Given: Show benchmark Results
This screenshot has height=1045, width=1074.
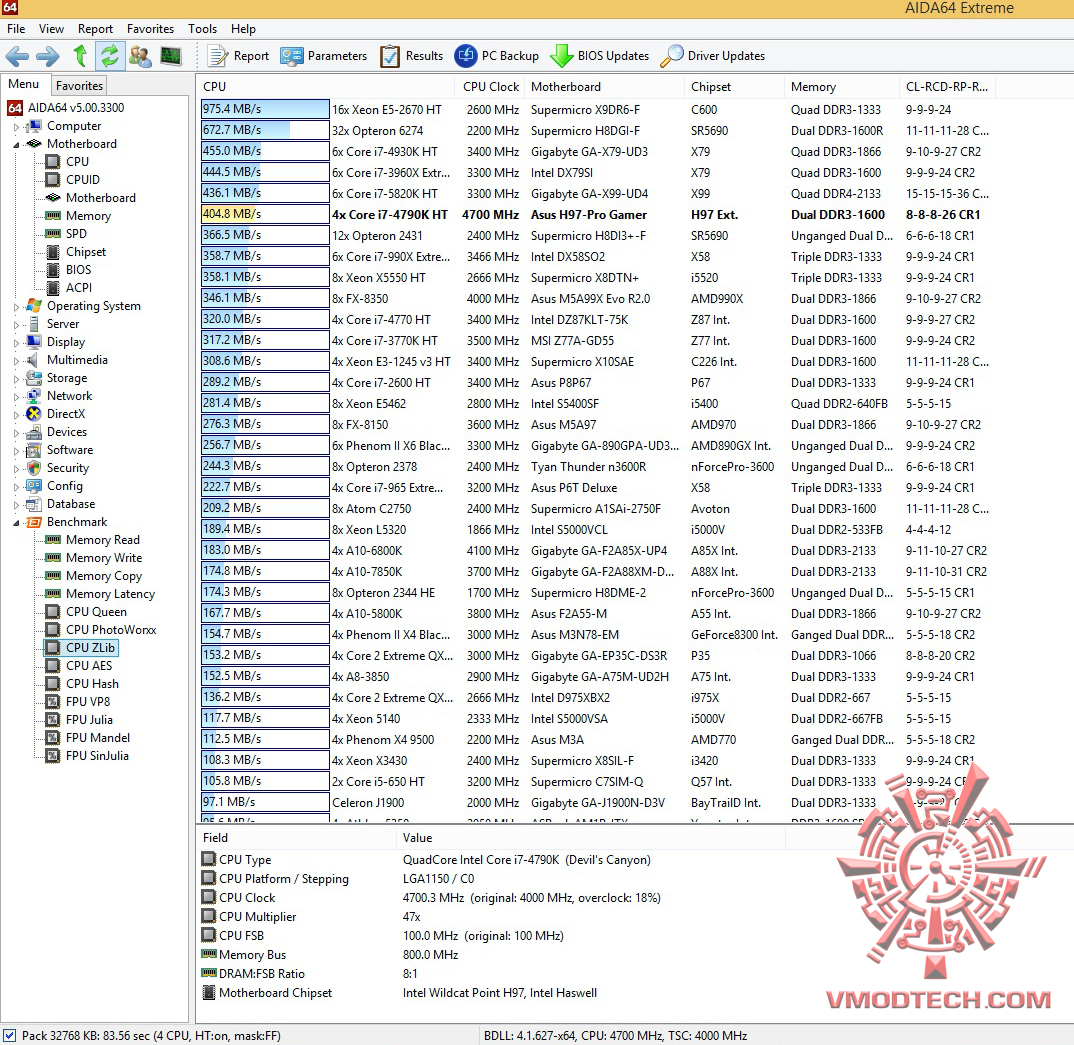Looking at the screenshot, I should 412,56.
